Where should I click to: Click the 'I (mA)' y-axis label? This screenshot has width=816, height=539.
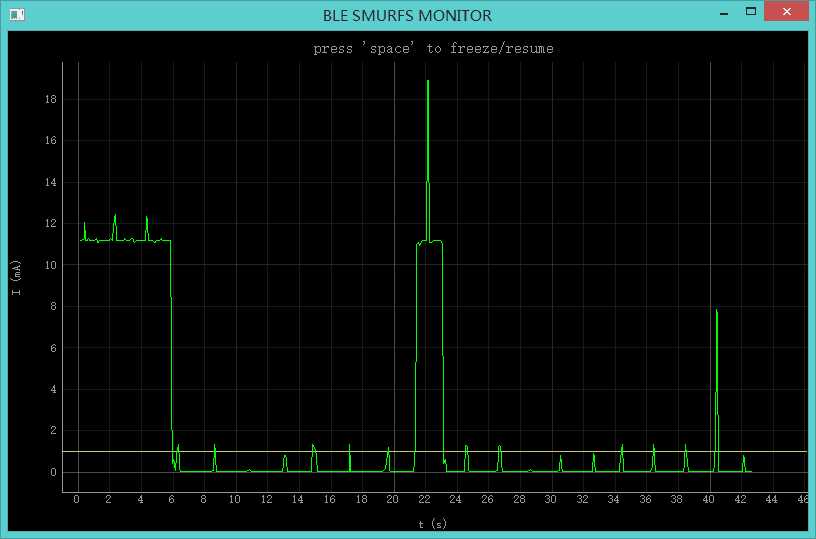pyautogui.click(x=16, y=278)
